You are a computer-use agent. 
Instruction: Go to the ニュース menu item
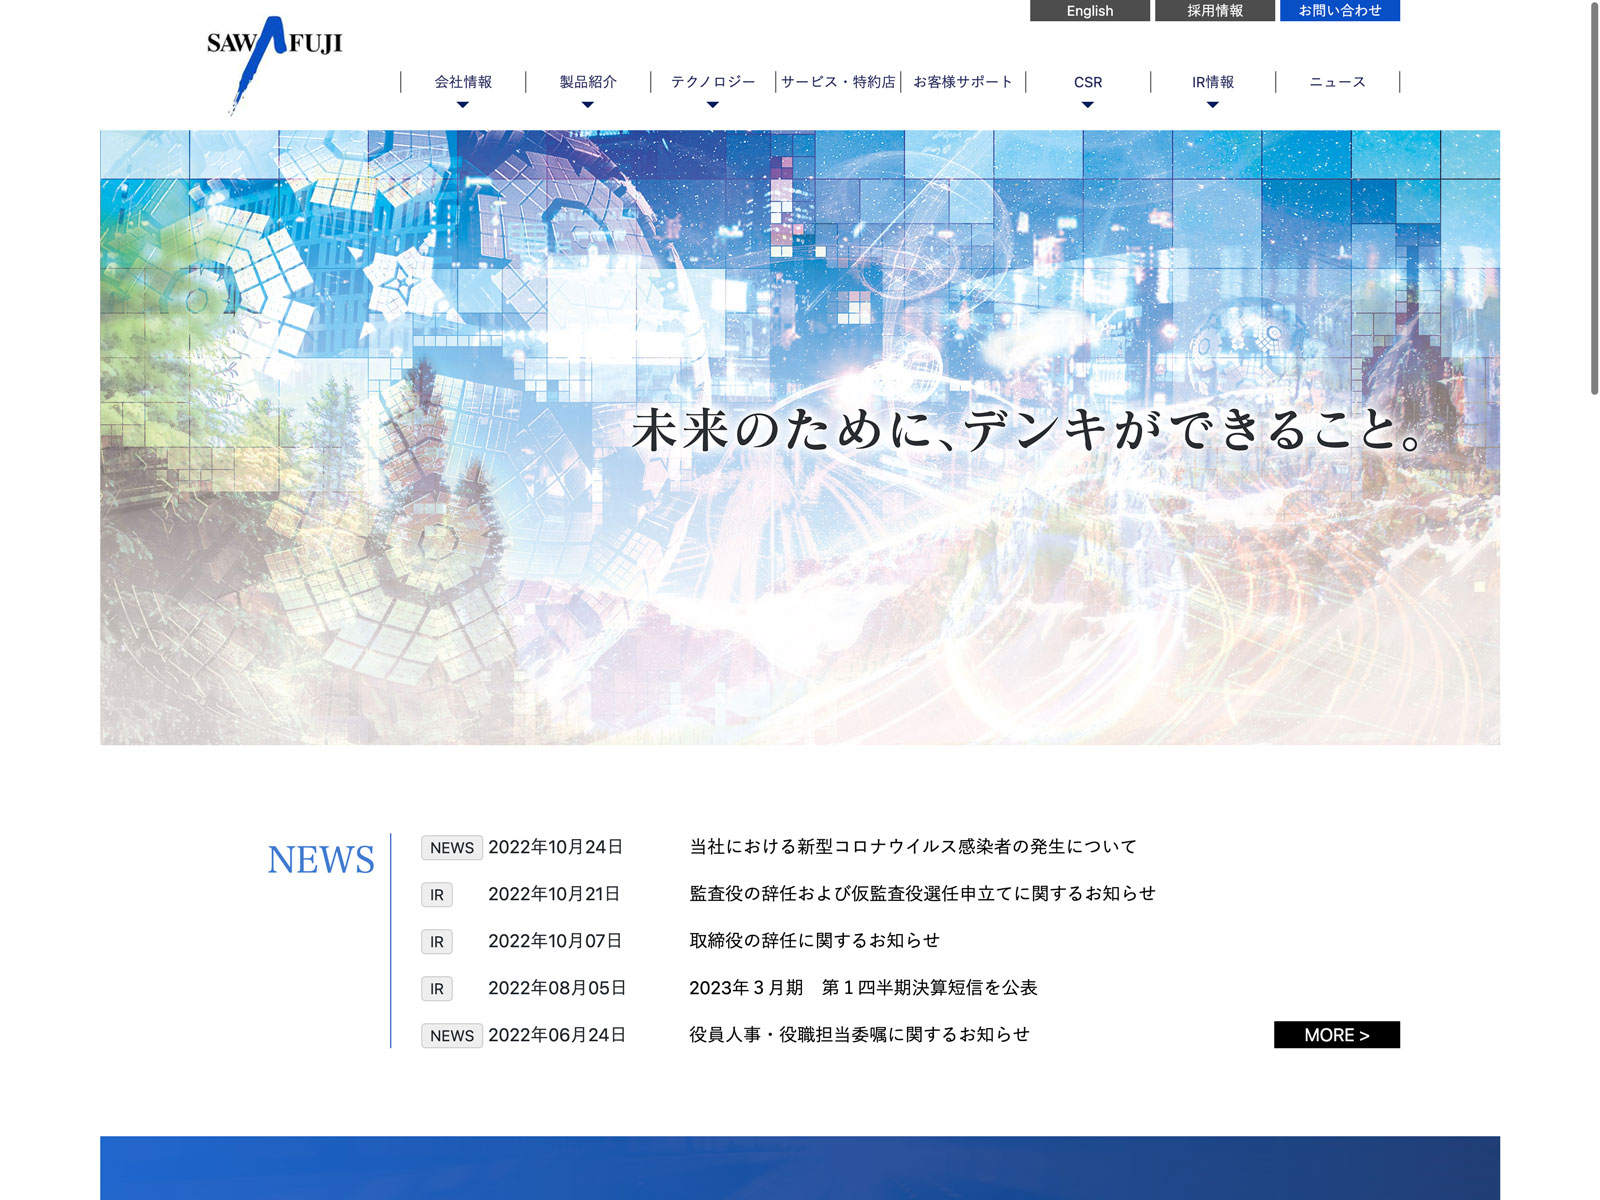pos(1337,82)
